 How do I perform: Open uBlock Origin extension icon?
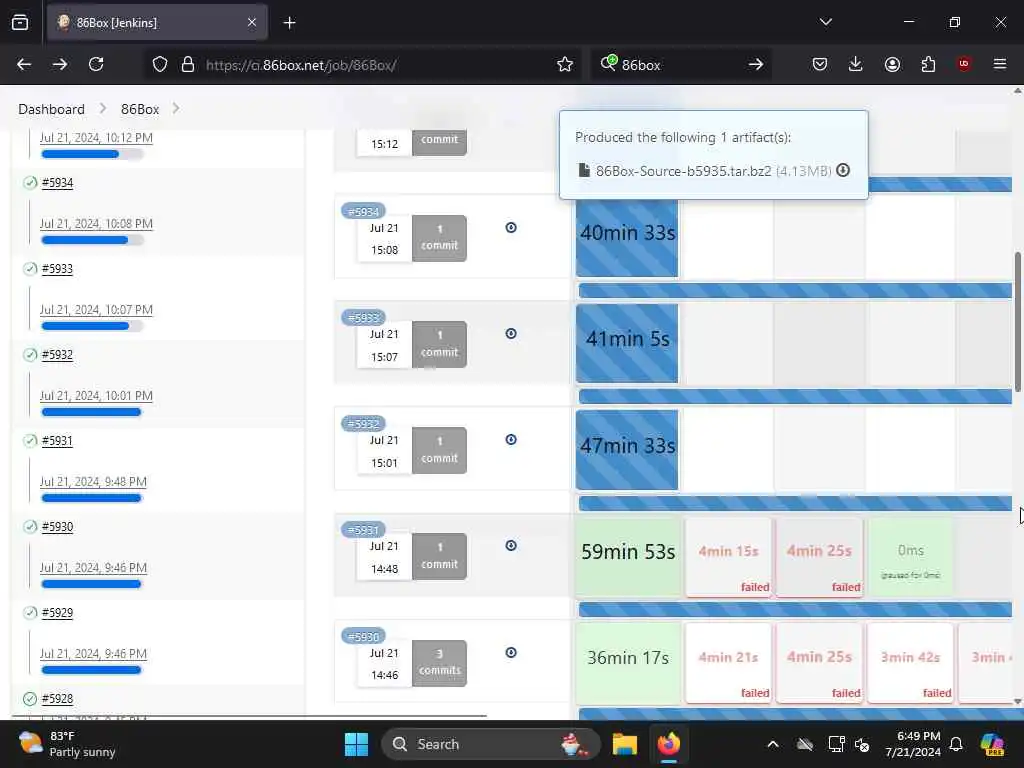(x=963, y=64)
